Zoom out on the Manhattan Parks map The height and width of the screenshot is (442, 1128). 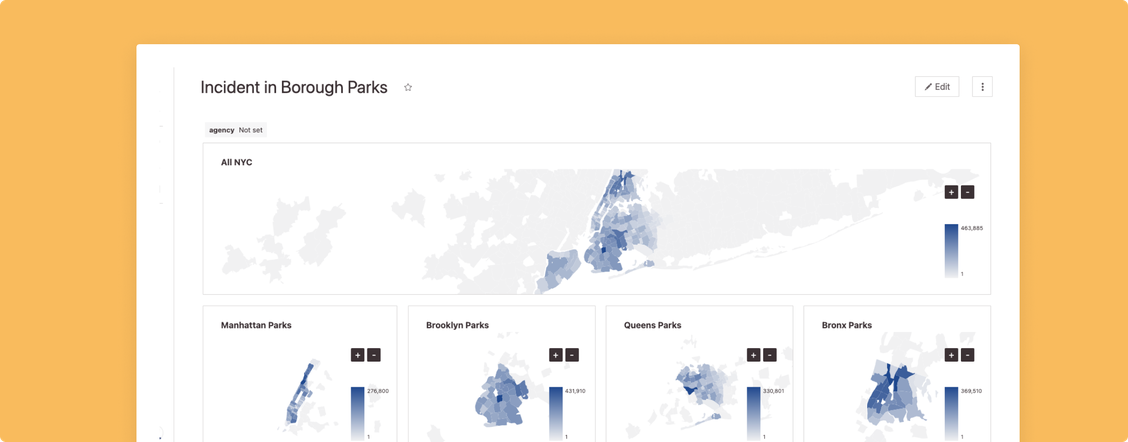(373, 355)
